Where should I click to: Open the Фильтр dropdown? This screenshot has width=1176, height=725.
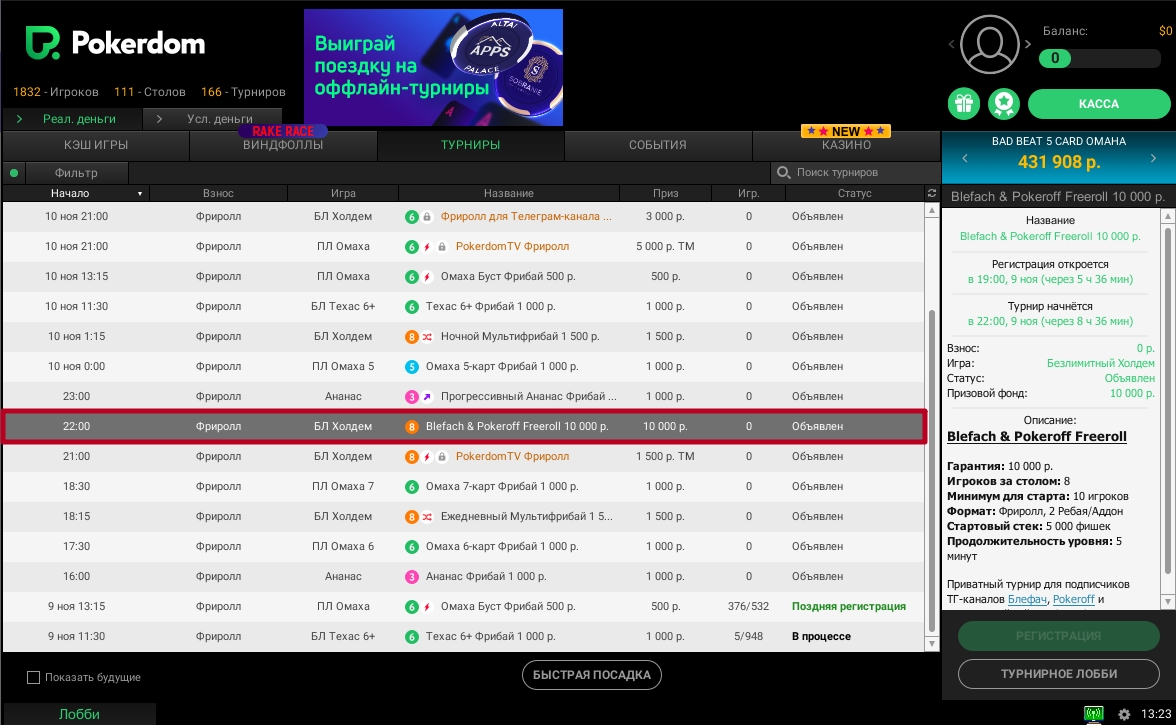coord(76,172)
